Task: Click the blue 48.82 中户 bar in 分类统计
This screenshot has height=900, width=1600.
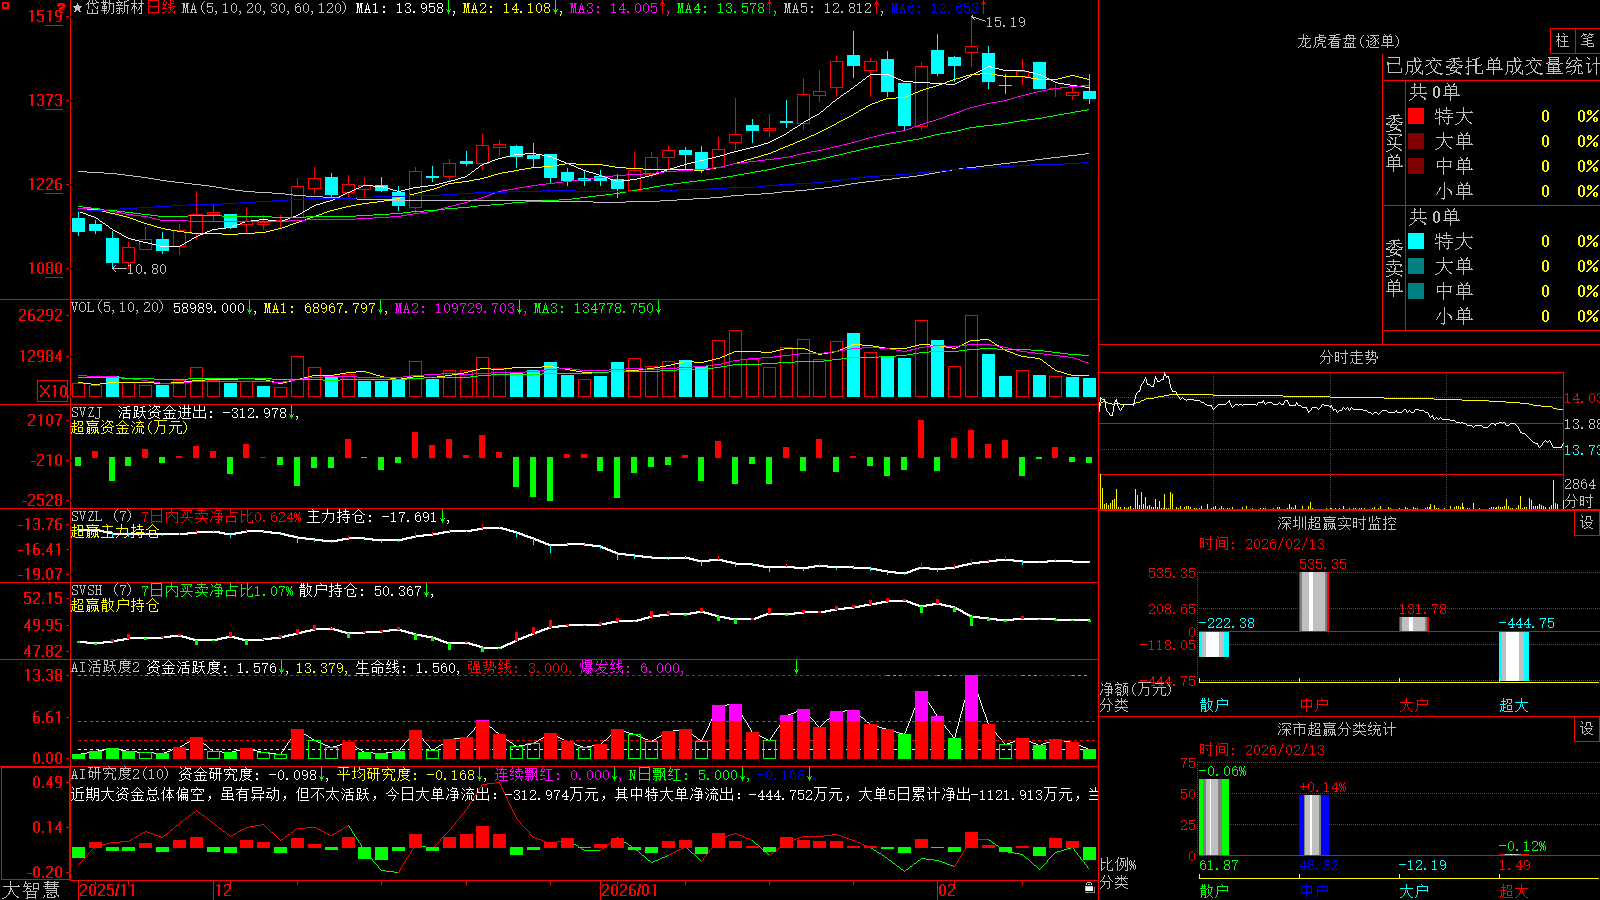Action: [x=1314, y=825]
